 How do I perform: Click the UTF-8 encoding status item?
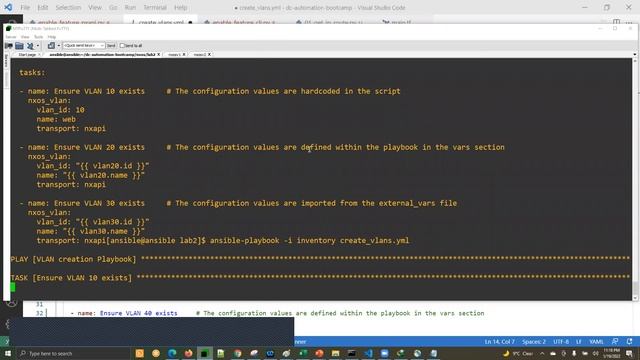click(x=561, y=342)
